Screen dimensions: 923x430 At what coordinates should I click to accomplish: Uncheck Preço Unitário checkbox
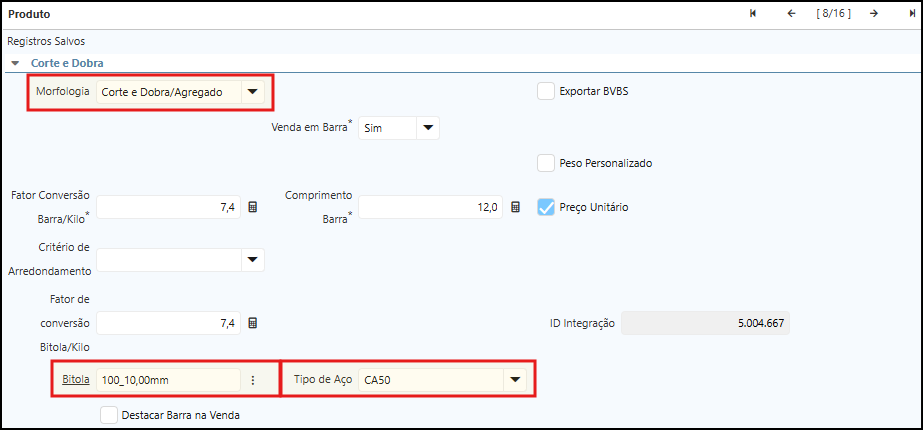pos(546,207)
